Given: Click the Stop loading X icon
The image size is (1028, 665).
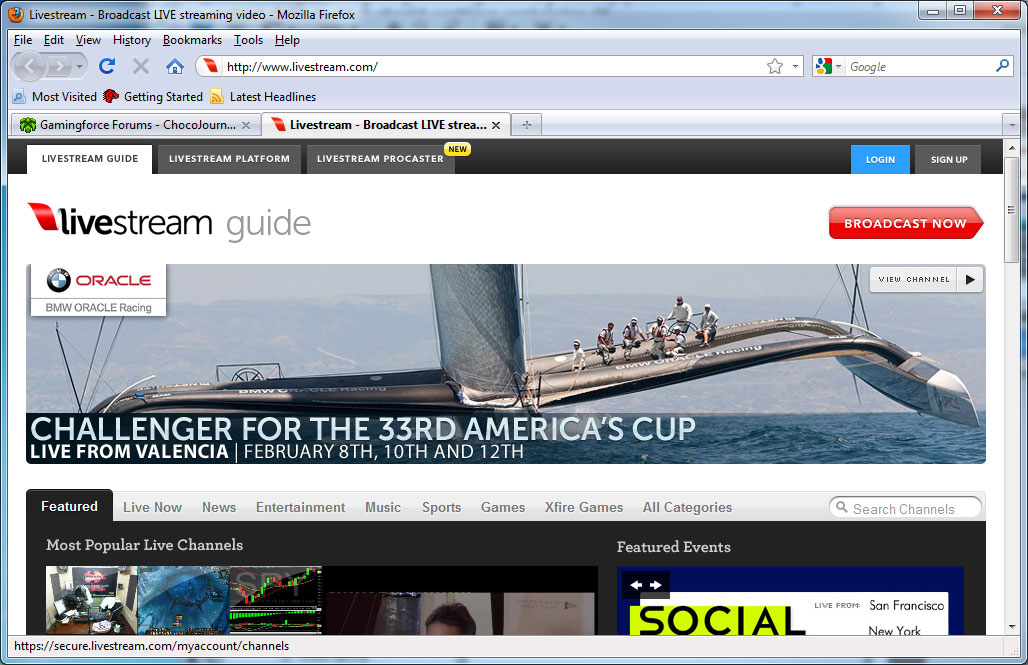Looking at the screenshot, I should (x=140, y=66).
